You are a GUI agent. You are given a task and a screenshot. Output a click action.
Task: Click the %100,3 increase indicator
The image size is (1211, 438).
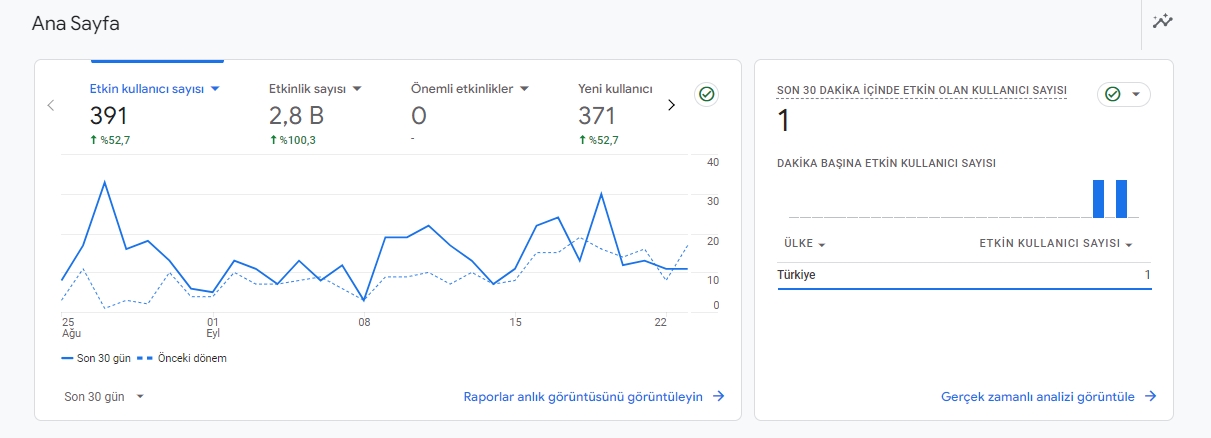pos(293,140)
